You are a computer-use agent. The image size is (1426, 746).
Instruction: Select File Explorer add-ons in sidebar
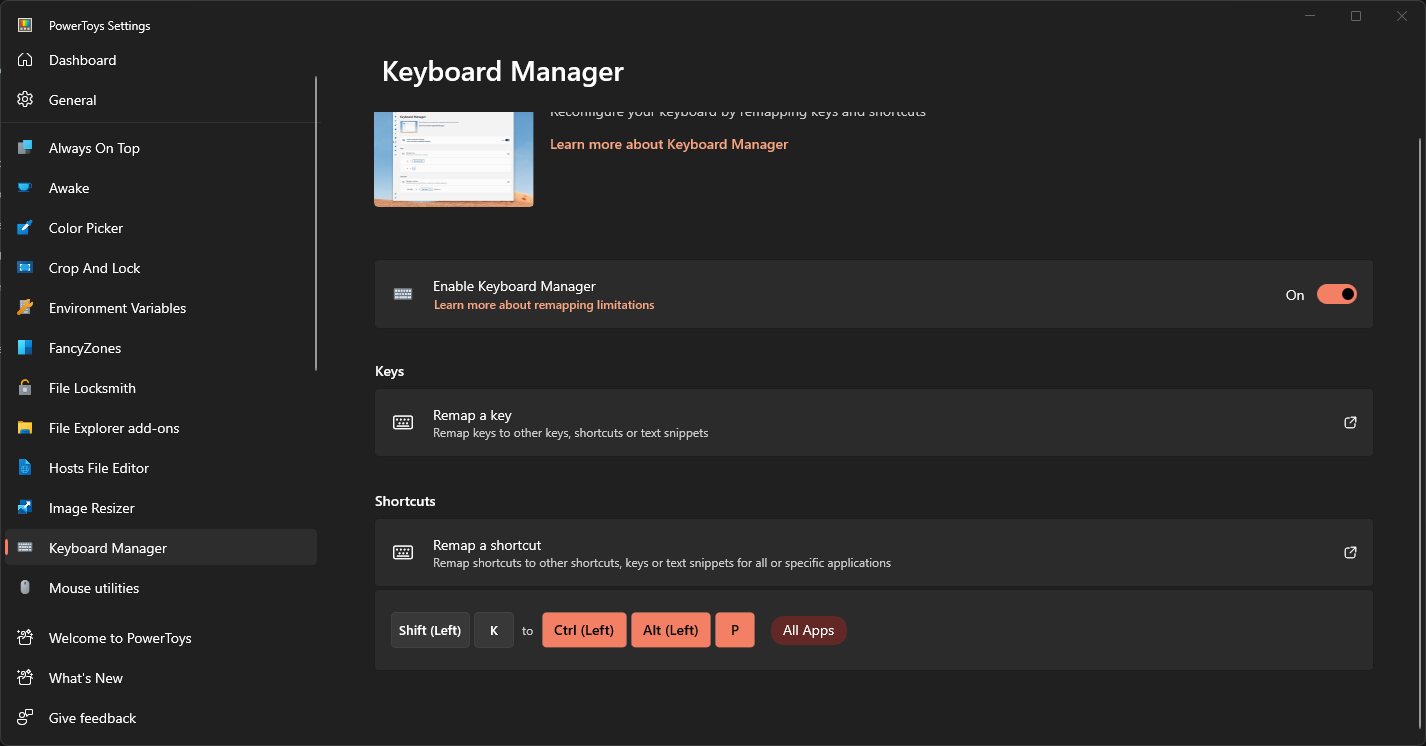pos(161,428)
